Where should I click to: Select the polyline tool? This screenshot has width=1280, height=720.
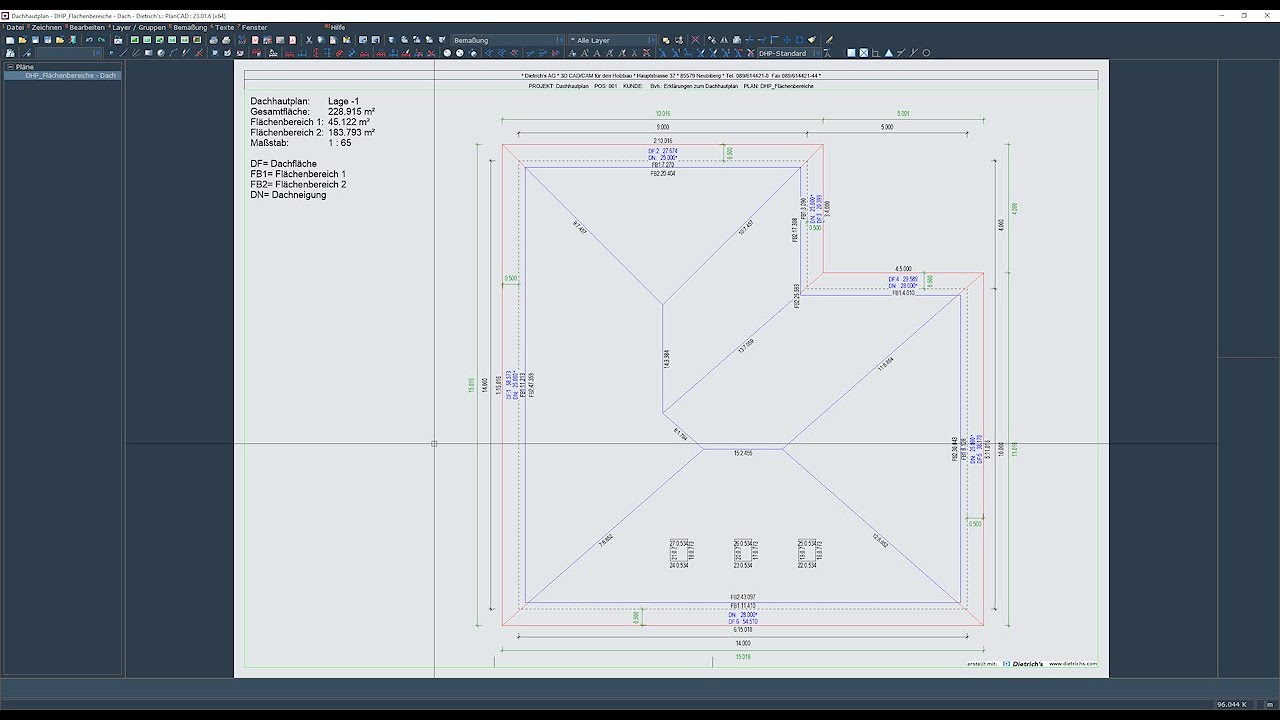173,53
